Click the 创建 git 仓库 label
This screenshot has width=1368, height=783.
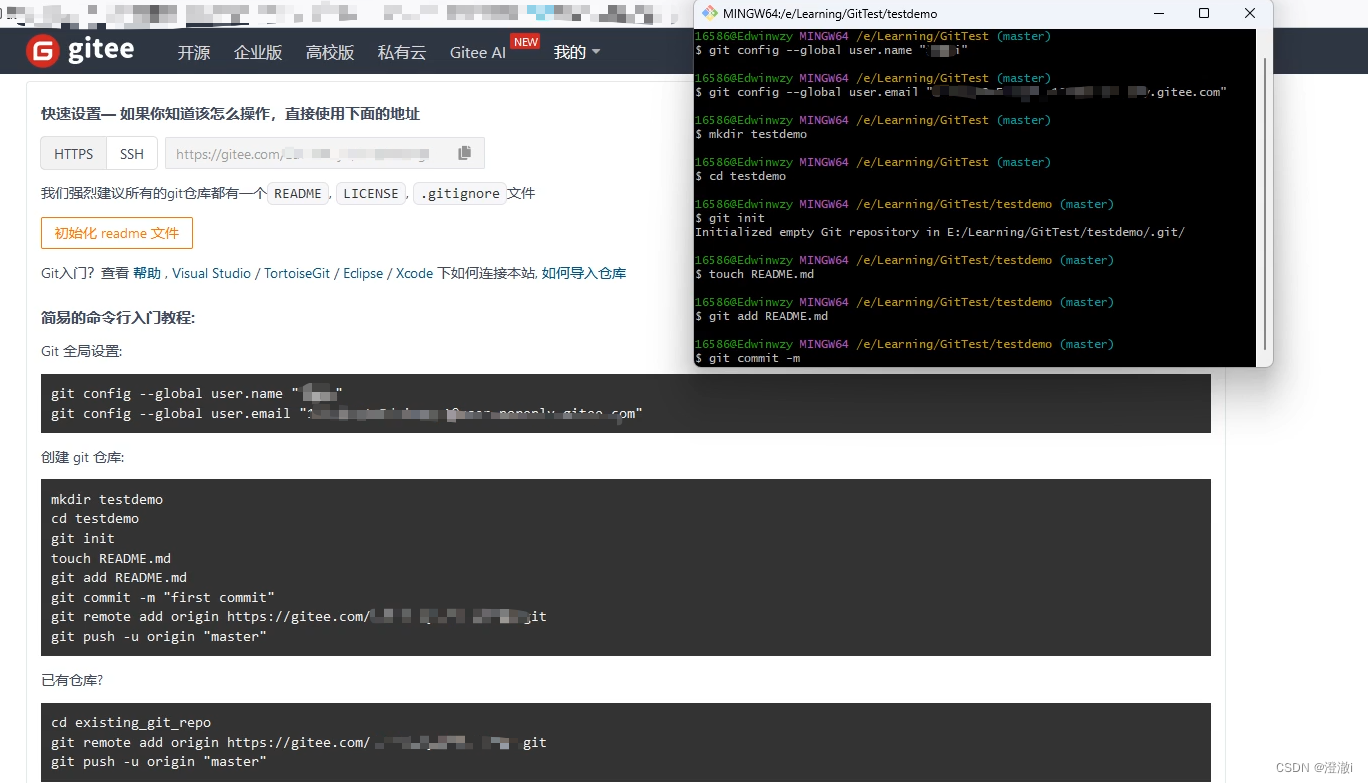pos(82,457)
